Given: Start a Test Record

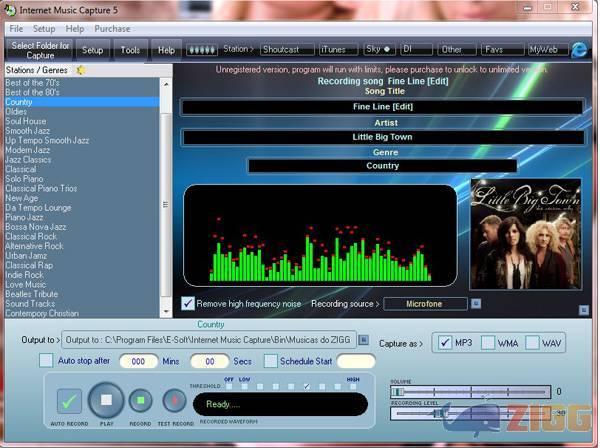Looking at the screenshot, I should point(176,402).
